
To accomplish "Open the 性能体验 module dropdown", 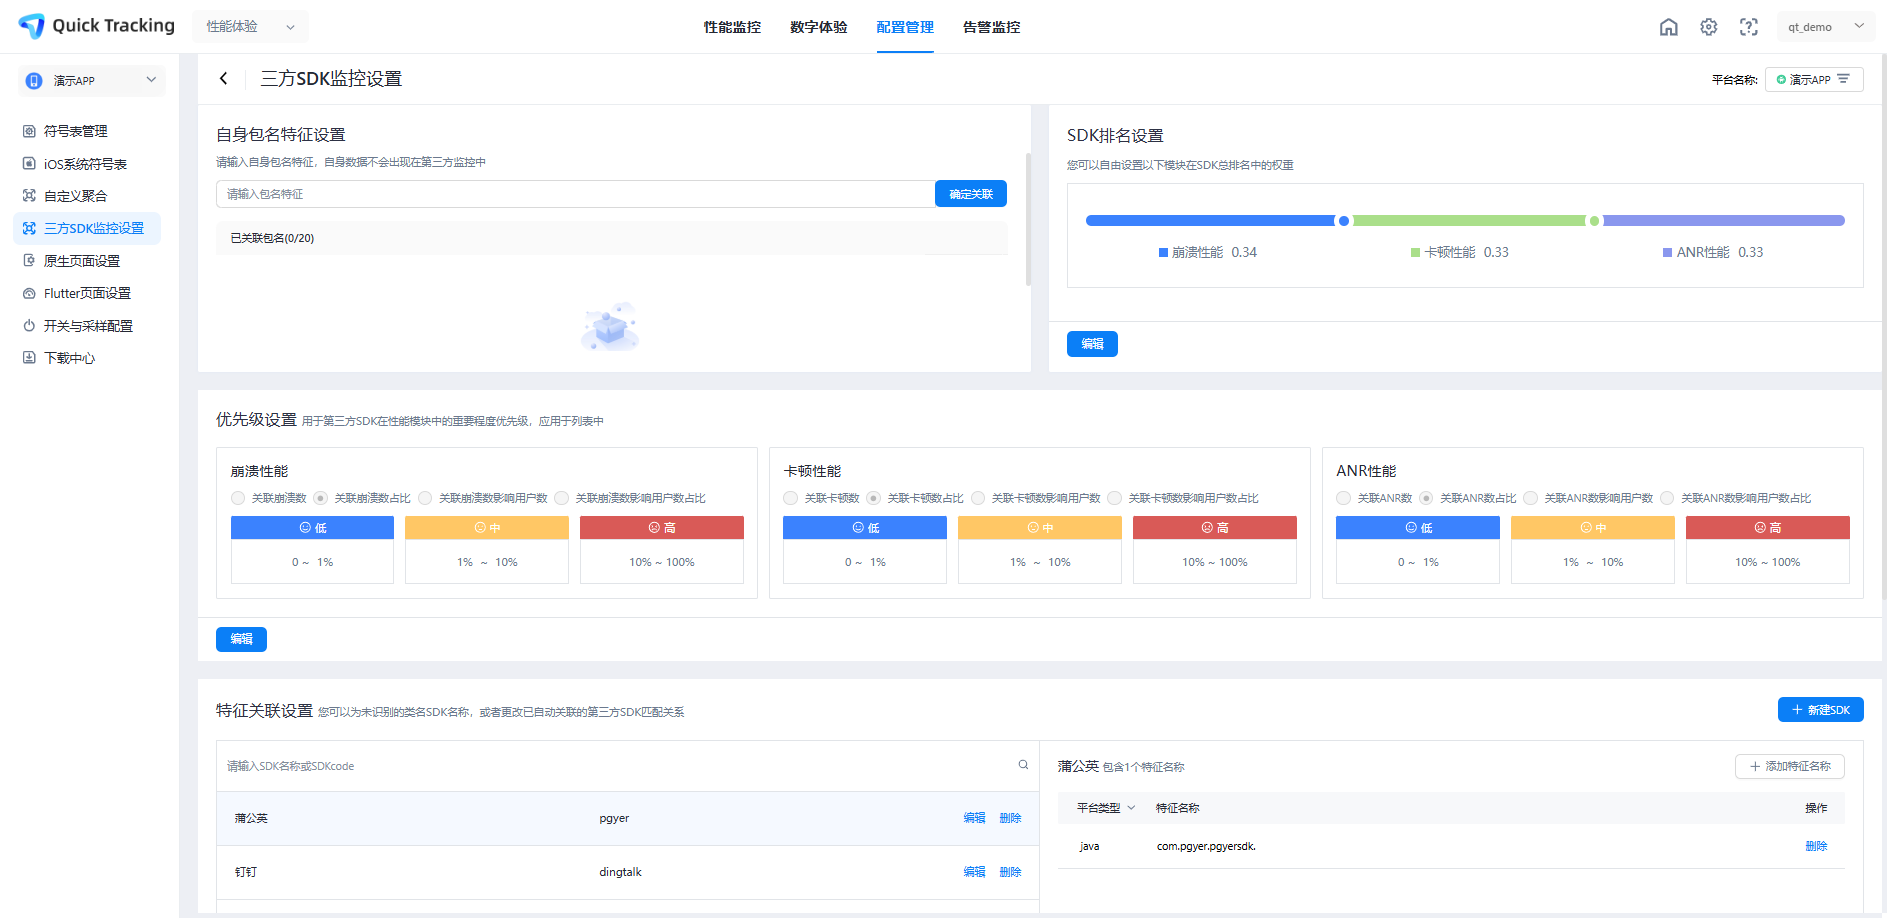I will click(x=250, y=27).
